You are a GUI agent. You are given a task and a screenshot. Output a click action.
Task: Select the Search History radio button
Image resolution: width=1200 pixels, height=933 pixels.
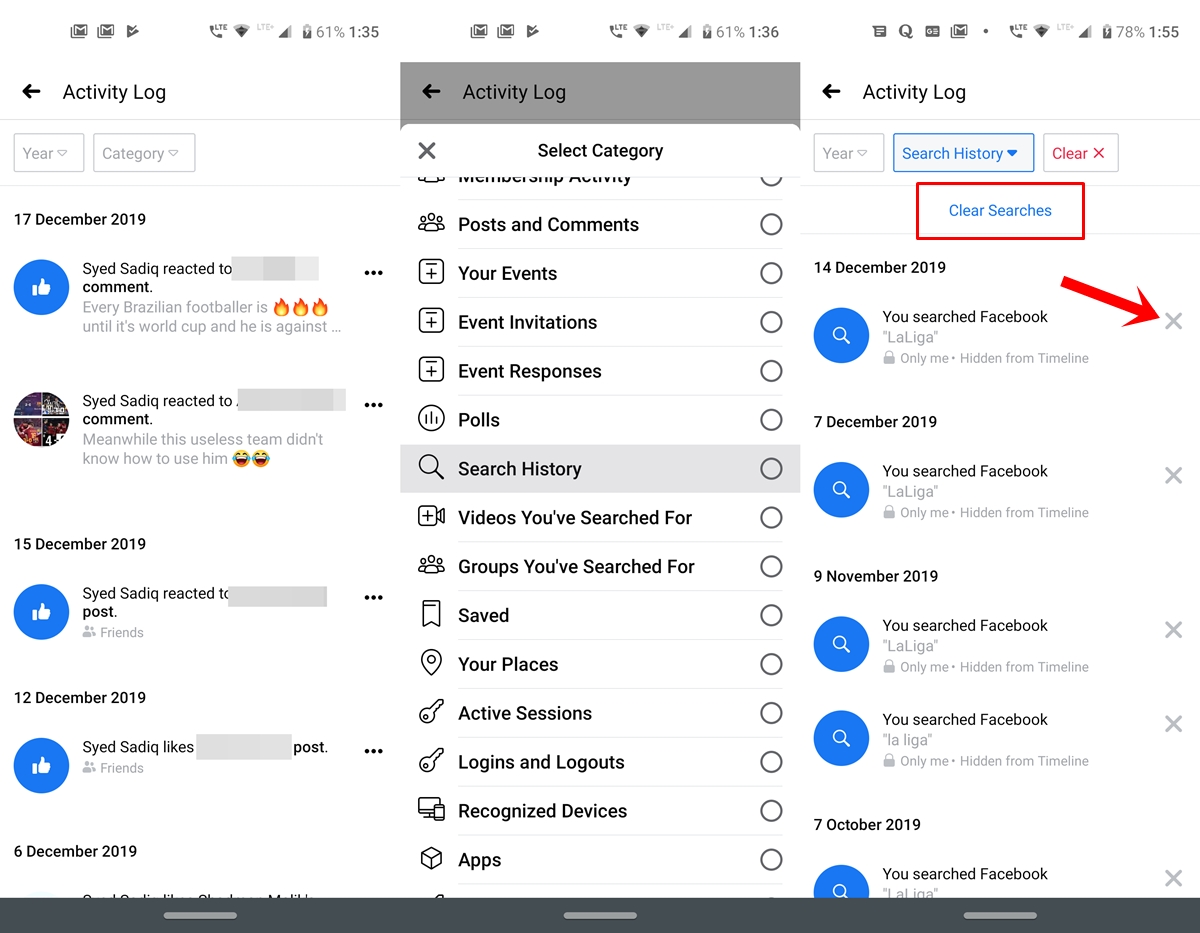(x=771, y=469)
